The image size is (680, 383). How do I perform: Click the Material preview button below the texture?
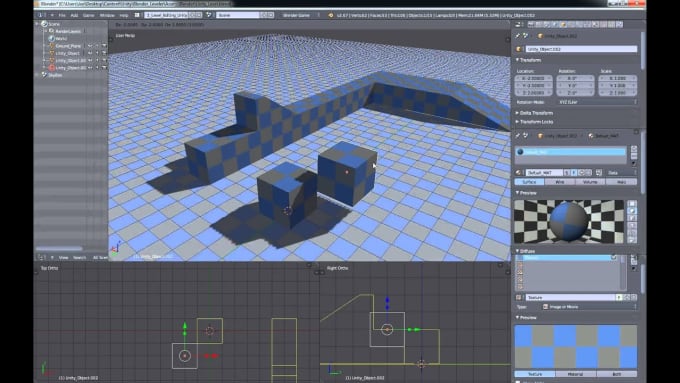click(x=575, y=374)
